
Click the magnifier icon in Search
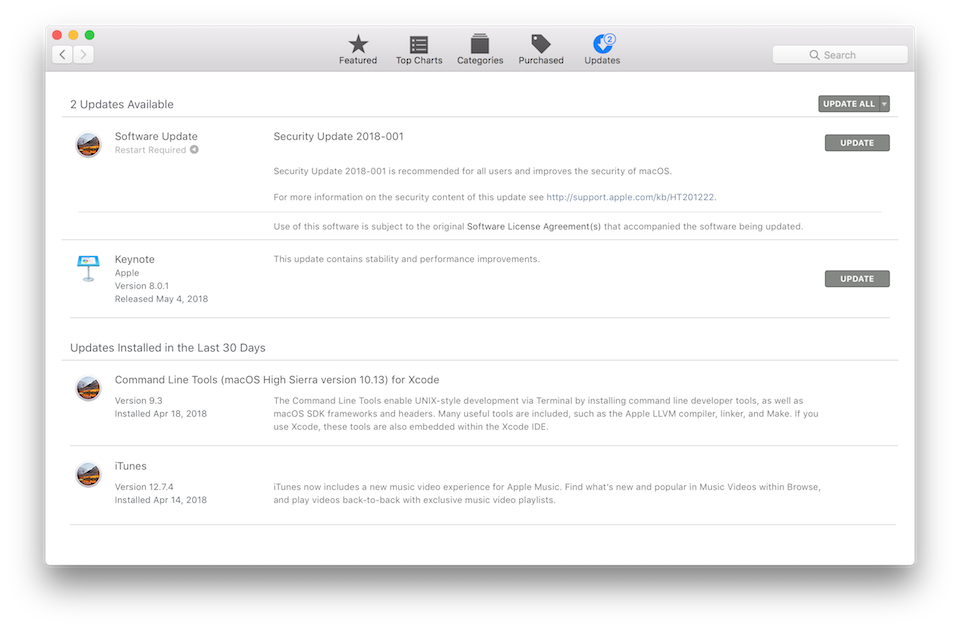click(814, 55)
